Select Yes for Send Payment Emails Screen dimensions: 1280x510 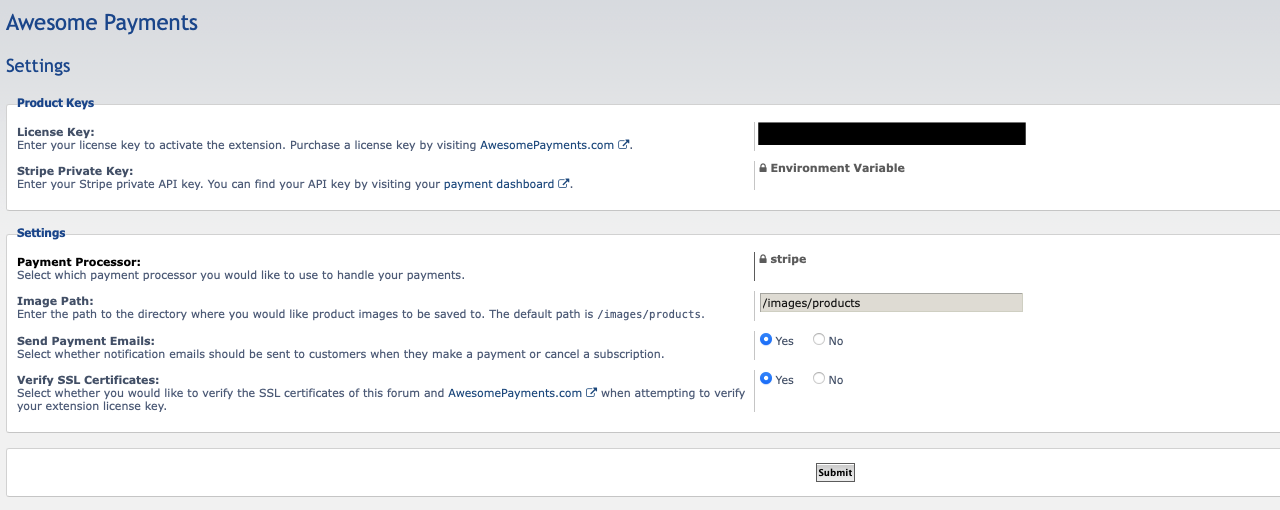pyautogui.click(x=766, y=340)
